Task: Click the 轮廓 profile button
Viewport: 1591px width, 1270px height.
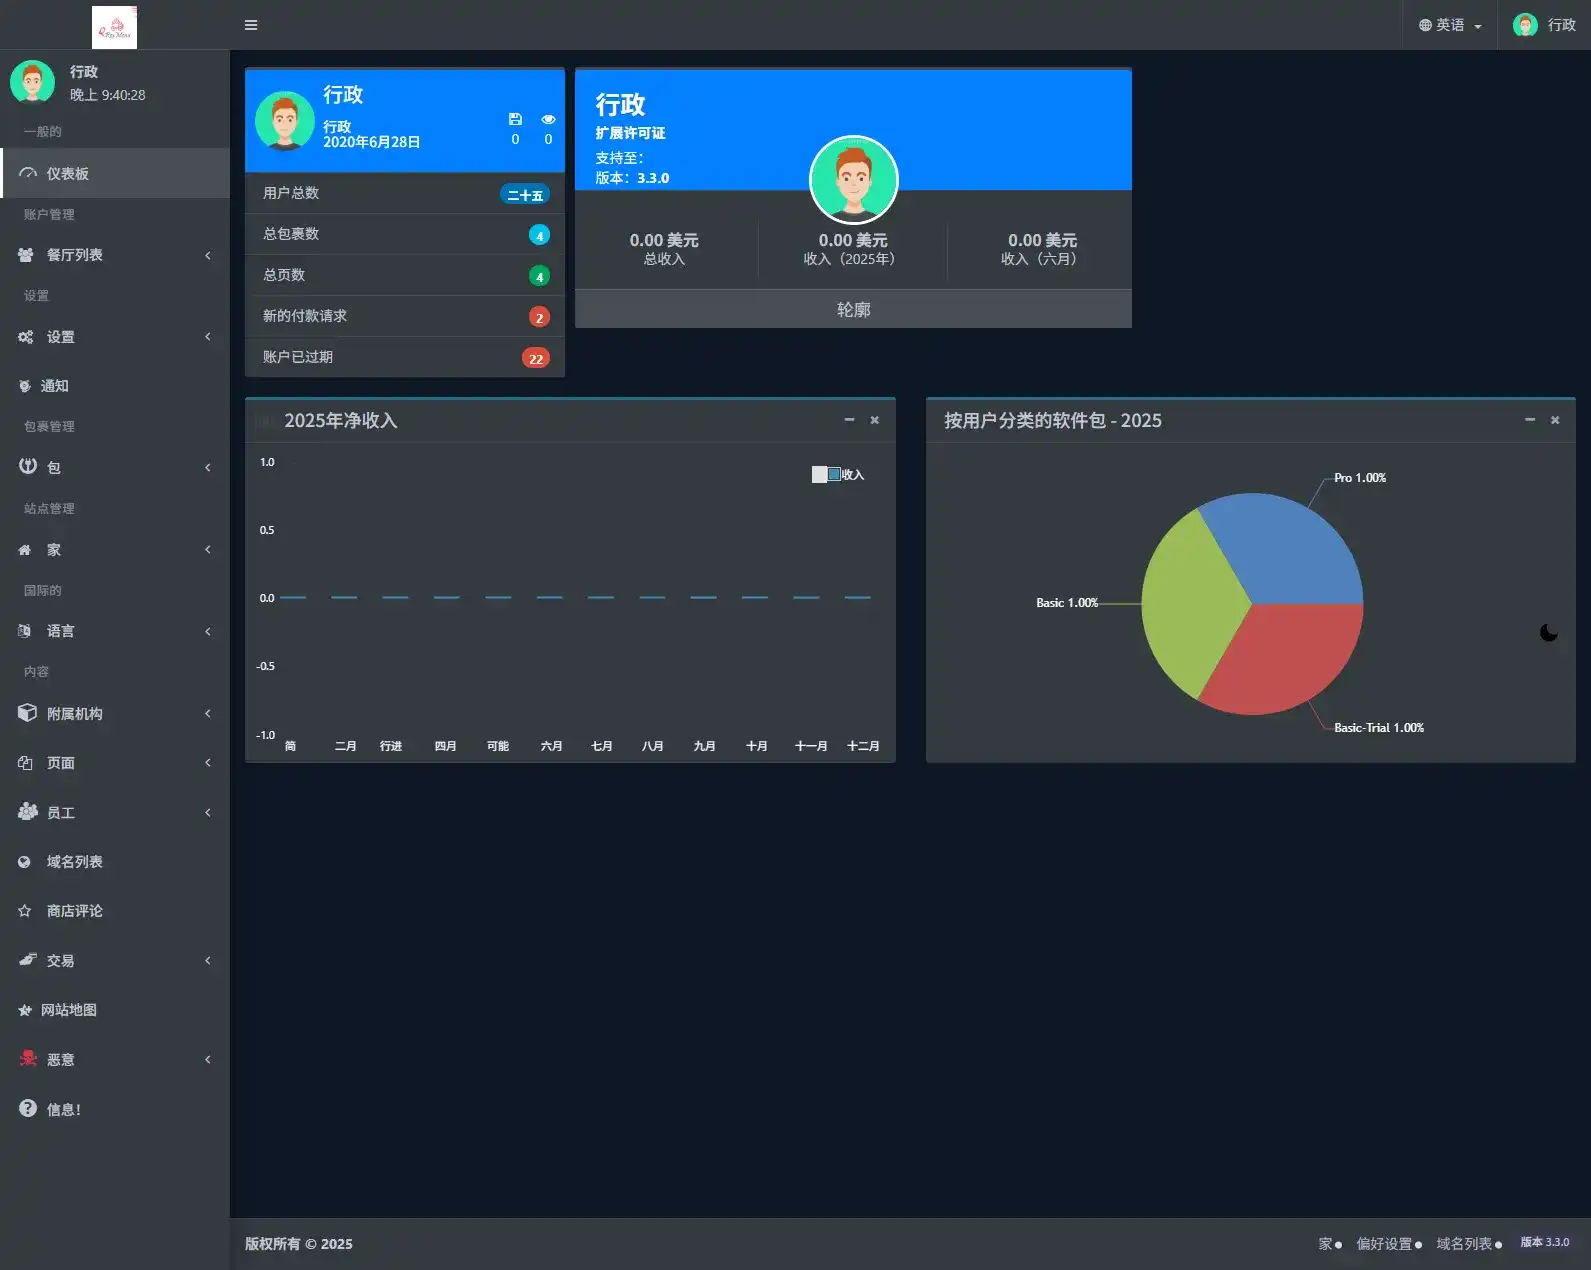Action: click(x=853, y=309)
